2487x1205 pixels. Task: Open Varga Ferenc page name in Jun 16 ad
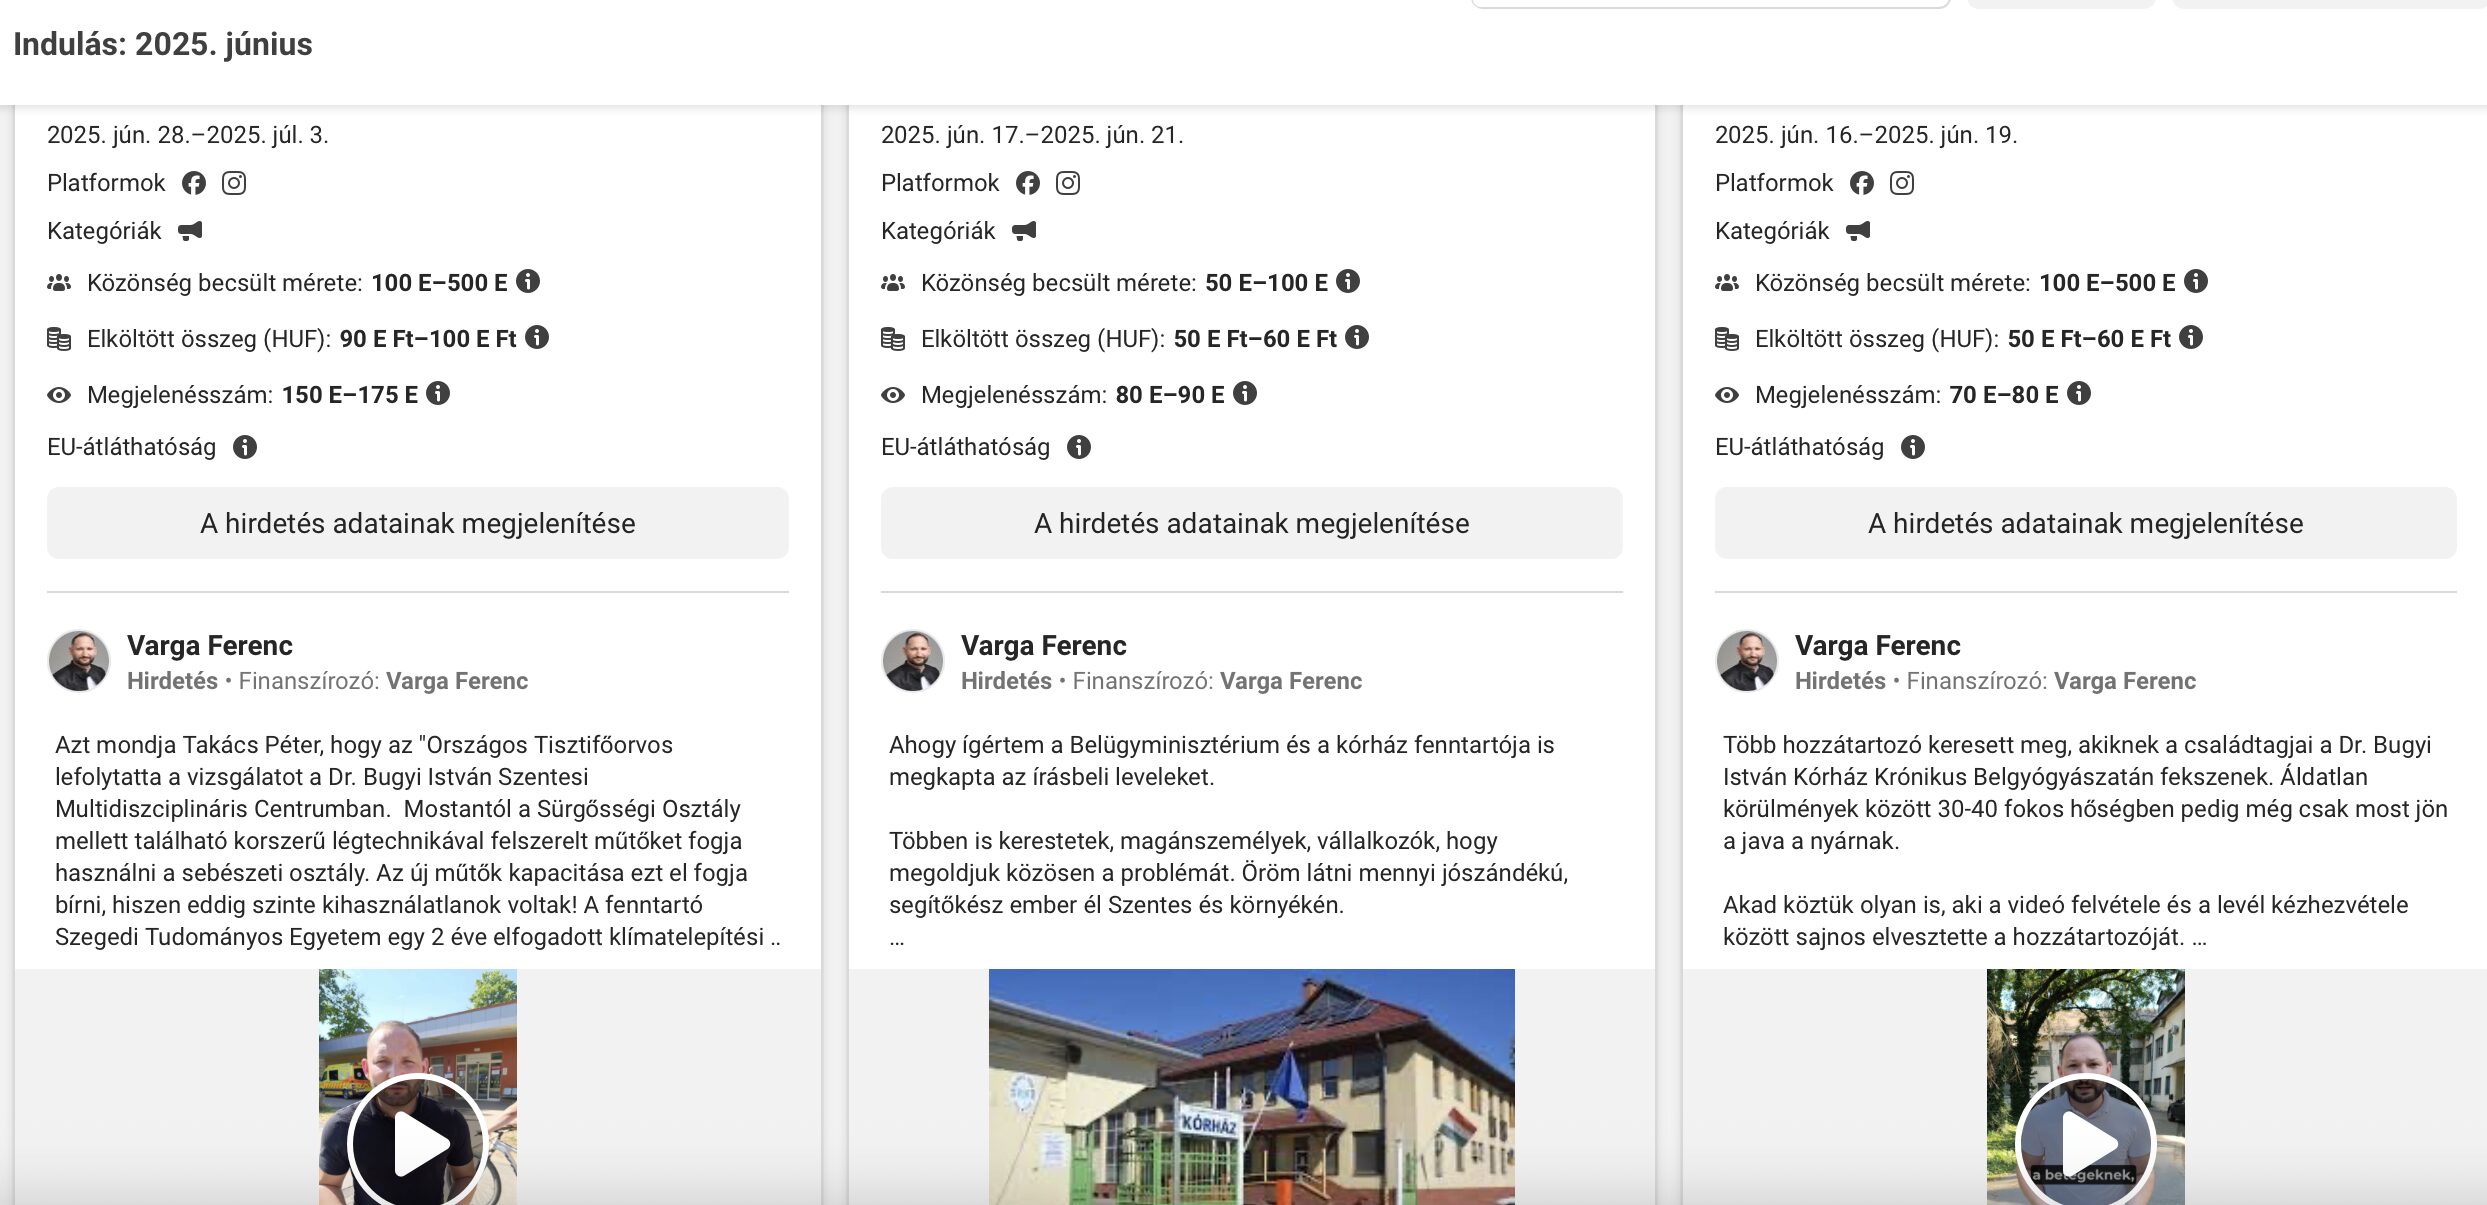point(1878,645)
